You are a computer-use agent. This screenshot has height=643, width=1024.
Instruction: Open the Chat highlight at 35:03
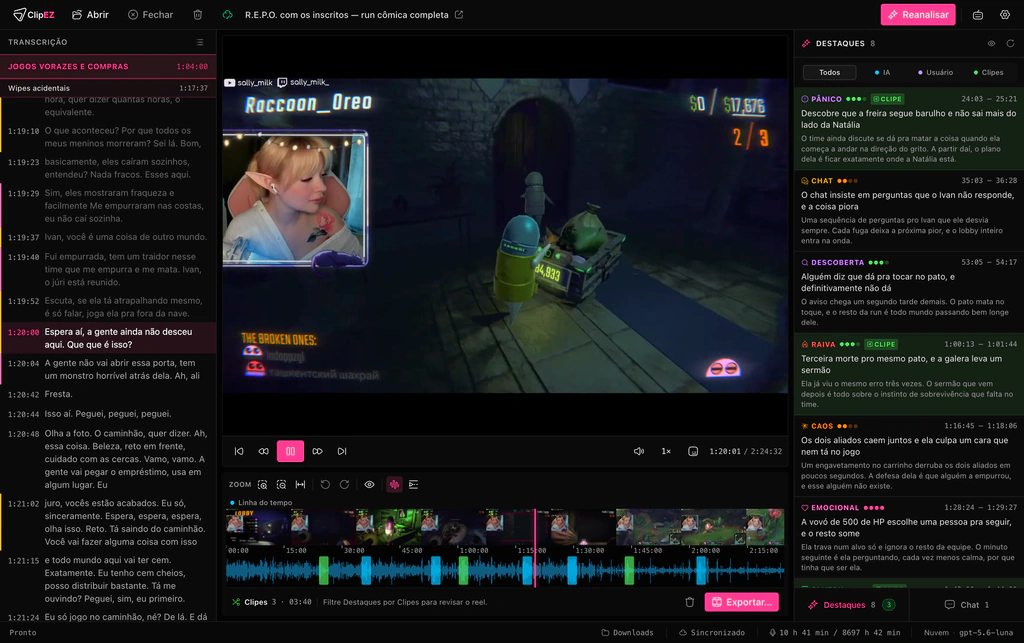coord(909,210)
